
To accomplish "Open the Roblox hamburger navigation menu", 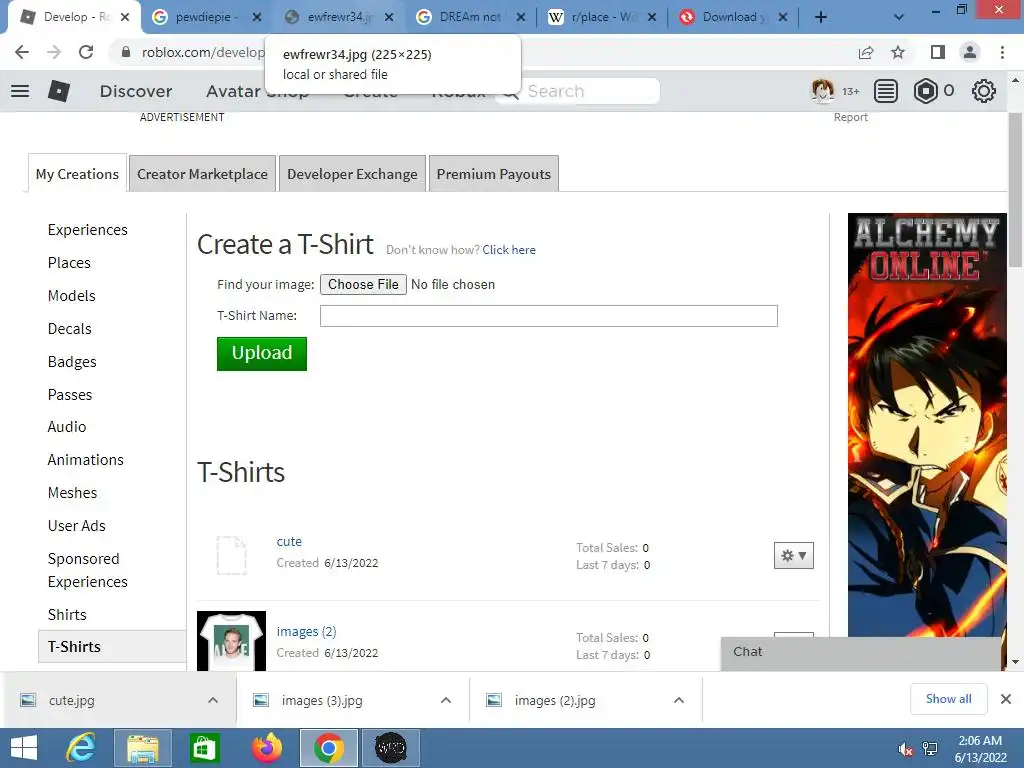I will click(x=20, y=91).
